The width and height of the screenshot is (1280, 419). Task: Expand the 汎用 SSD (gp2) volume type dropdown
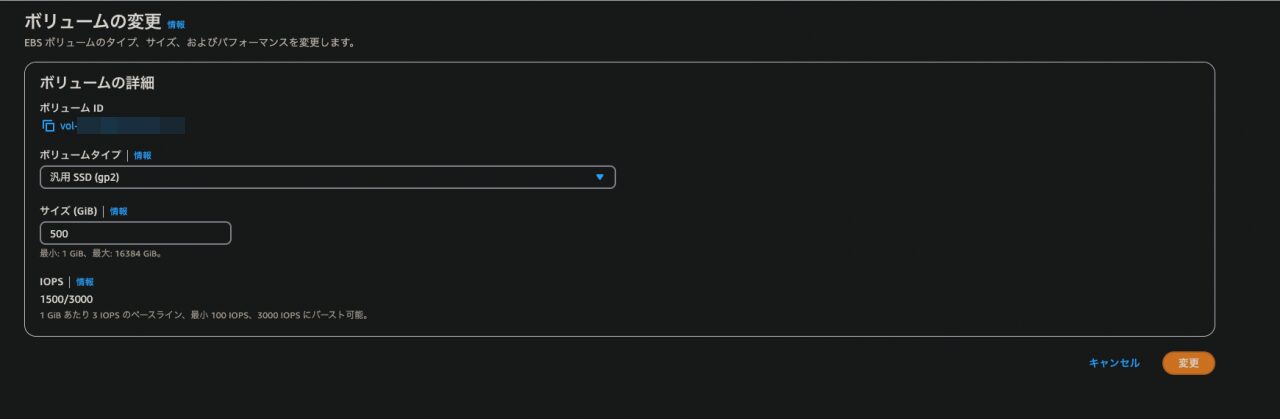pos(327,177)
